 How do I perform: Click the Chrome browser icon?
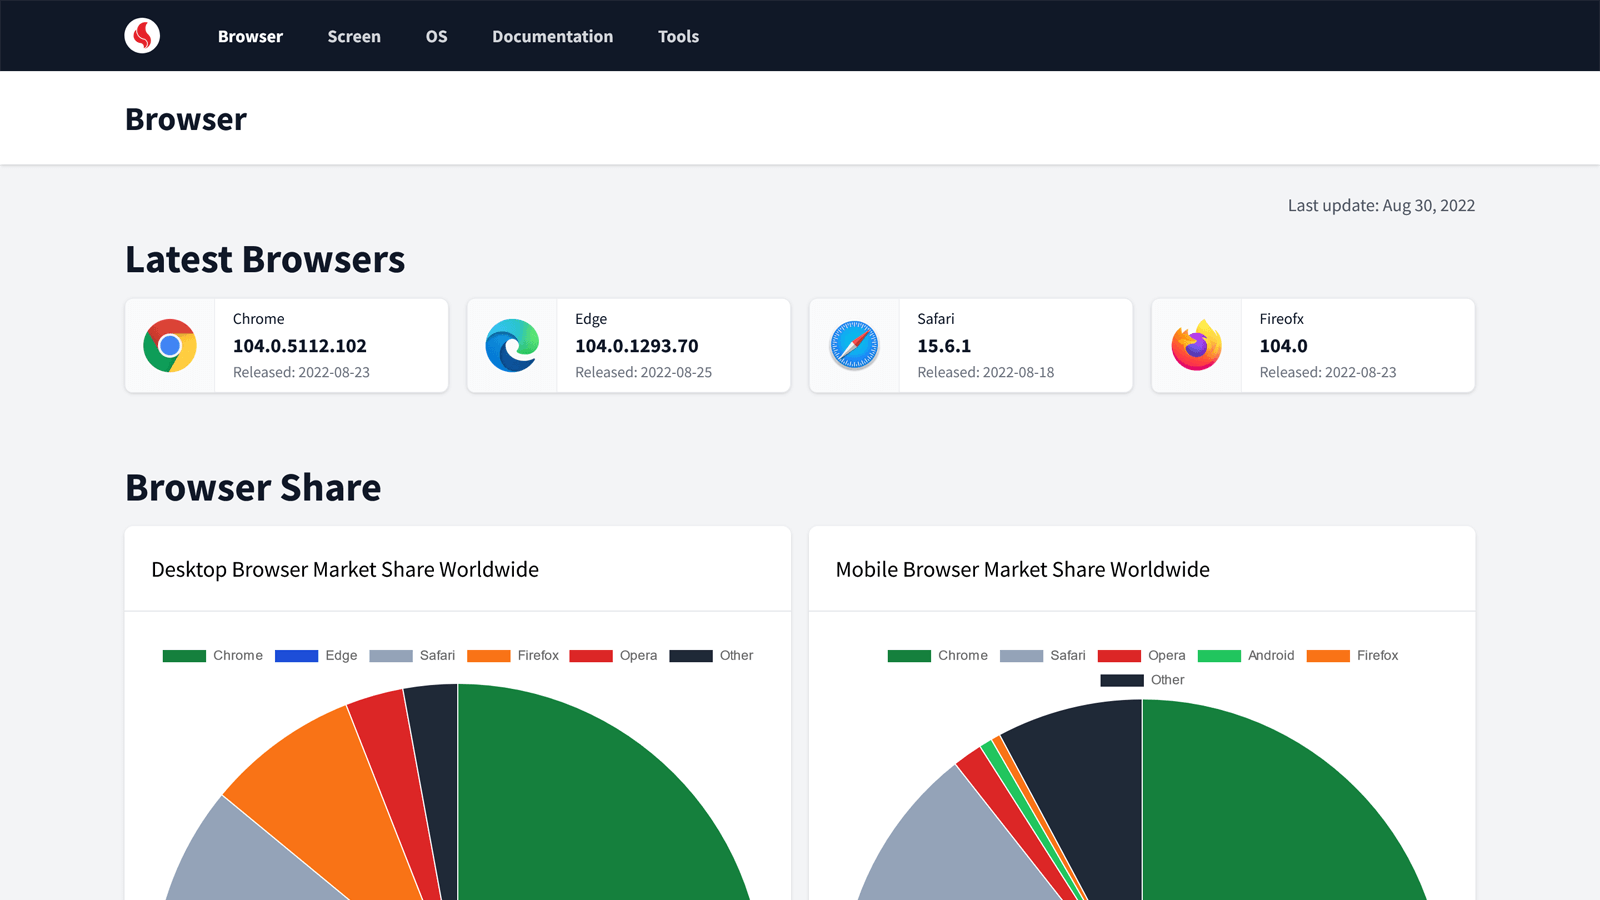(x=170, y=346)
